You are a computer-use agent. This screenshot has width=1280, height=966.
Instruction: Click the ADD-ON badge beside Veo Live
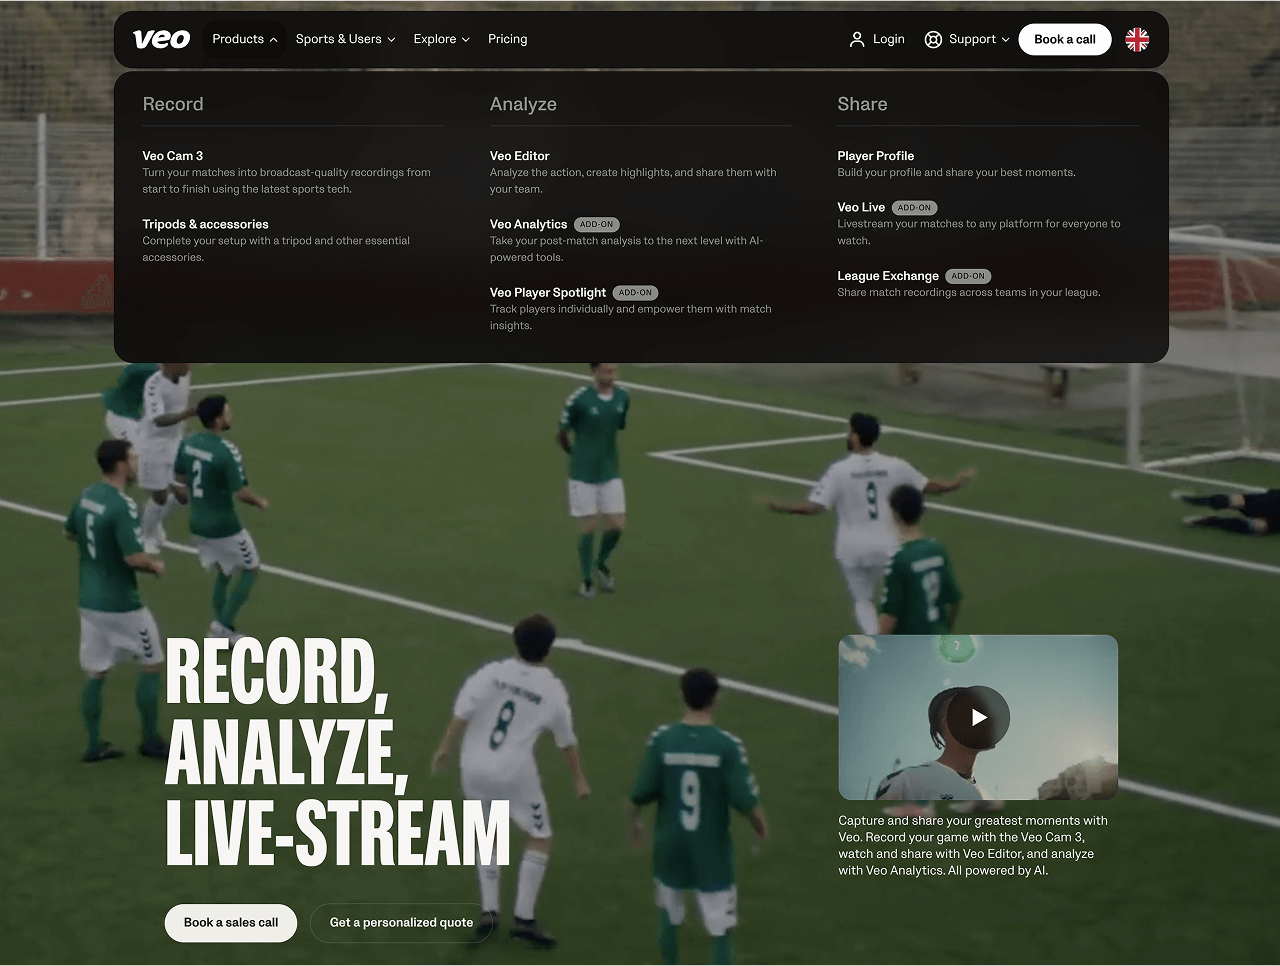point(914,208)
